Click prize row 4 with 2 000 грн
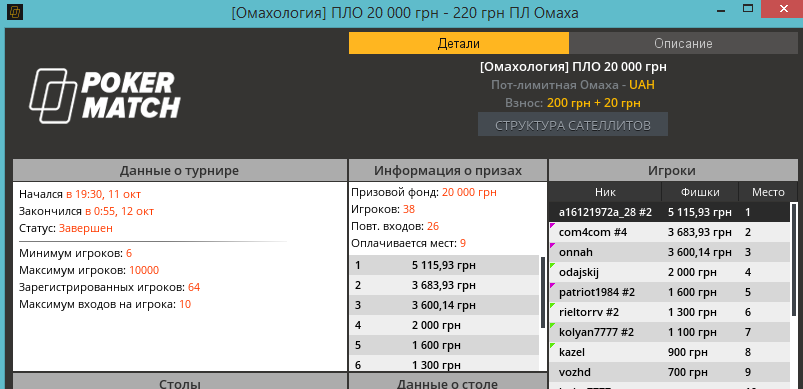Viewport: 803px width, 389px height. tap(444, 325)
